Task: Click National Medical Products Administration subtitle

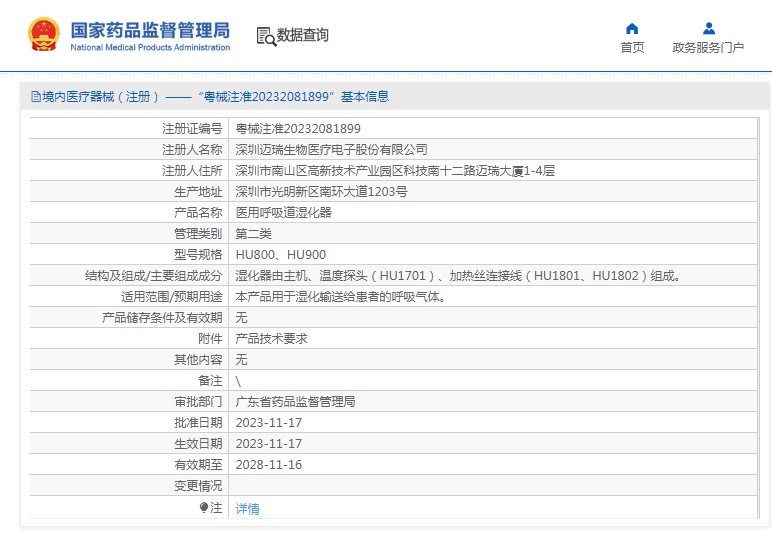Action: (150, 48)
